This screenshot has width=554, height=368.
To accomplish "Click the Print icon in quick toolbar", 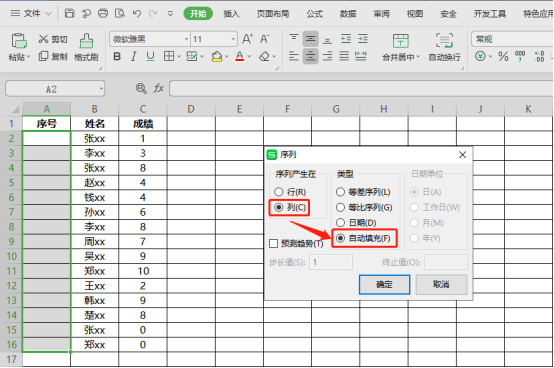I will tap(103, 13).
